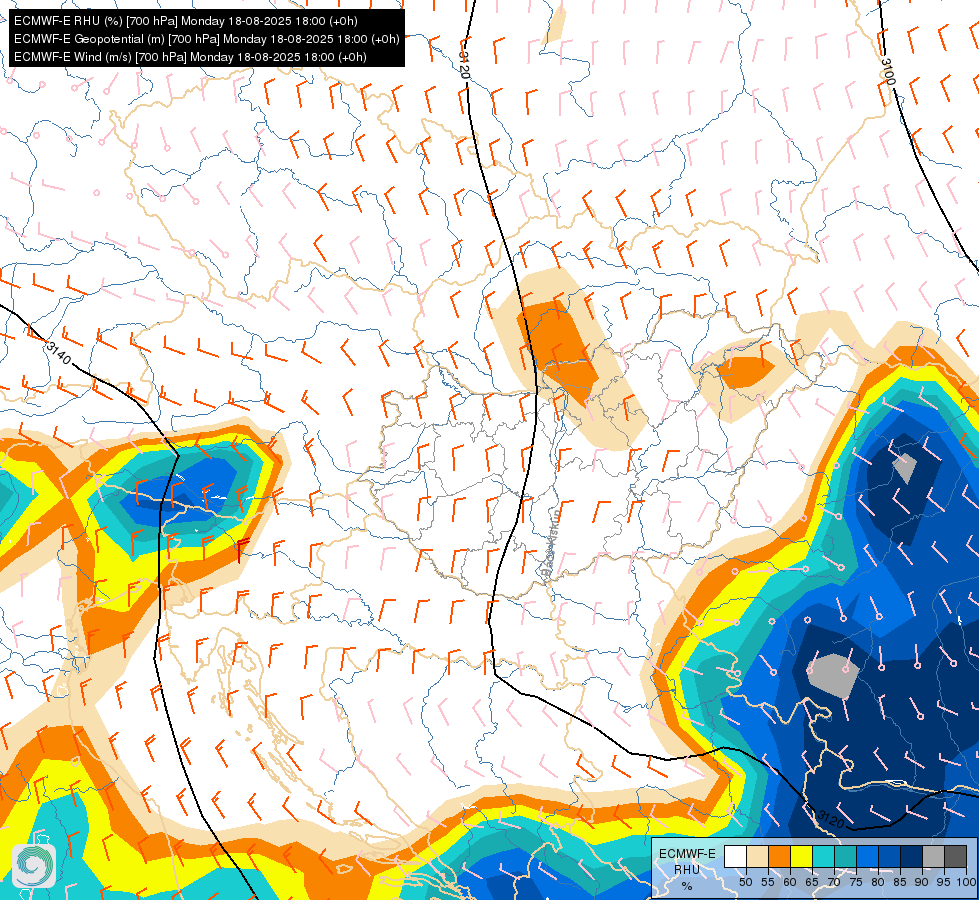Viewport: 979px width, 900px height.
Task: Pick the light gray 90-95 legend swatch
Action: pos(933,856)
